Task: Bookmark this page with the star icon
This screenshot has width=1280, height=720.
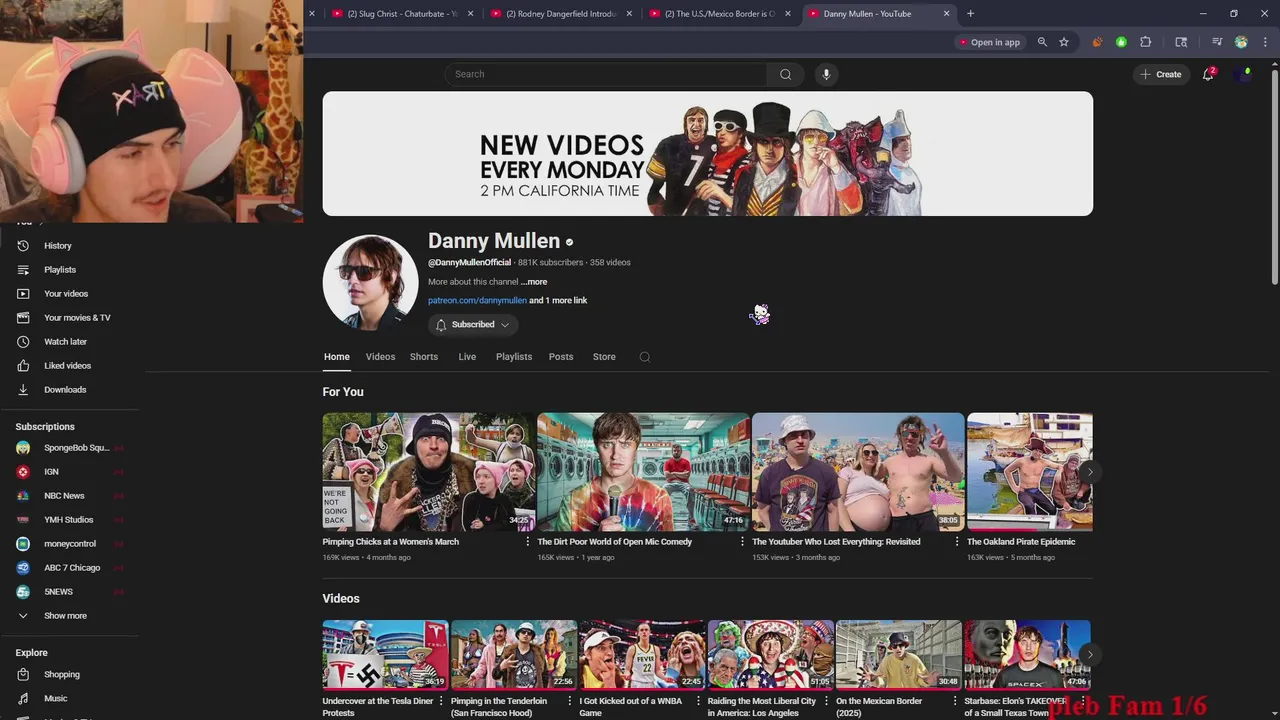Action: click(x=1064, y=42)
